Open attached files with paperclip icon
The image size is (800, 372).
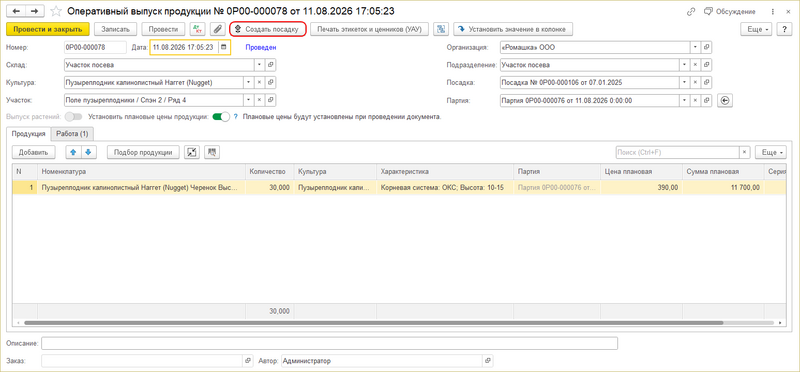click(x=217, y=30)
